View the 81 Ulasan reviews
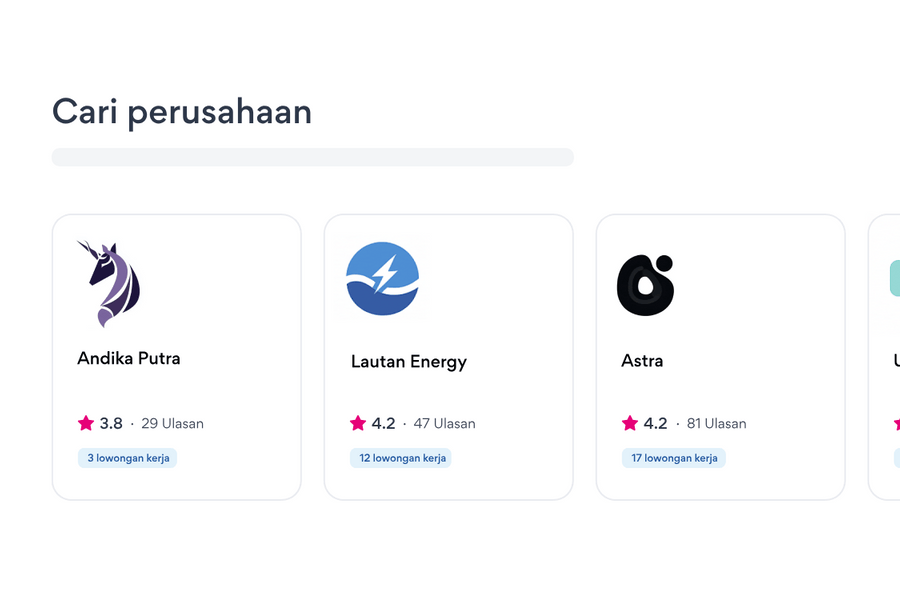 click(x=716, y=423)
